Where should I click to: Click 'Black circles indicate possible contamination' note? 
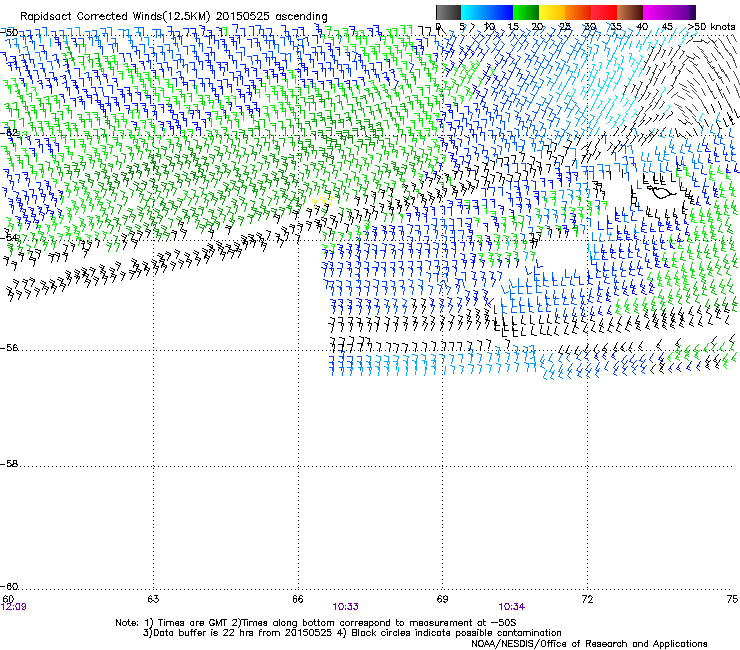[457, 633]
